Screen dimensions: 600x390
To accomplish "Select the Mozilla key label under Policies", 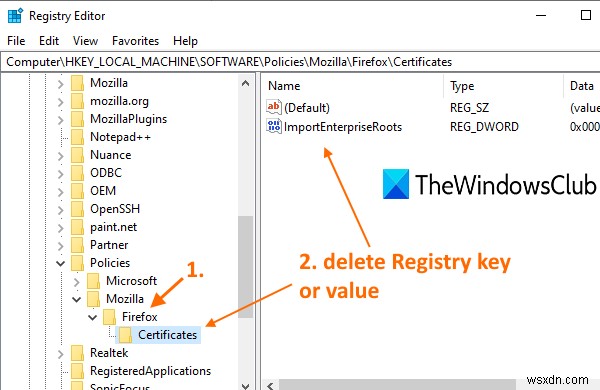I will coord(125,299).
